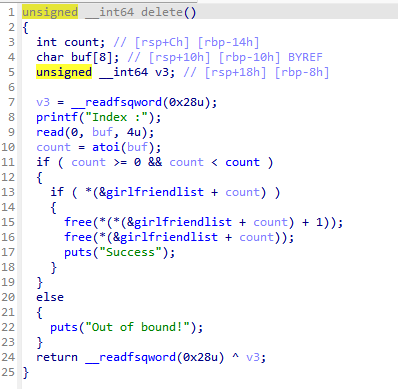Click the read function call
The width and height of the screenshot is (398, 389).
[50, 132]
